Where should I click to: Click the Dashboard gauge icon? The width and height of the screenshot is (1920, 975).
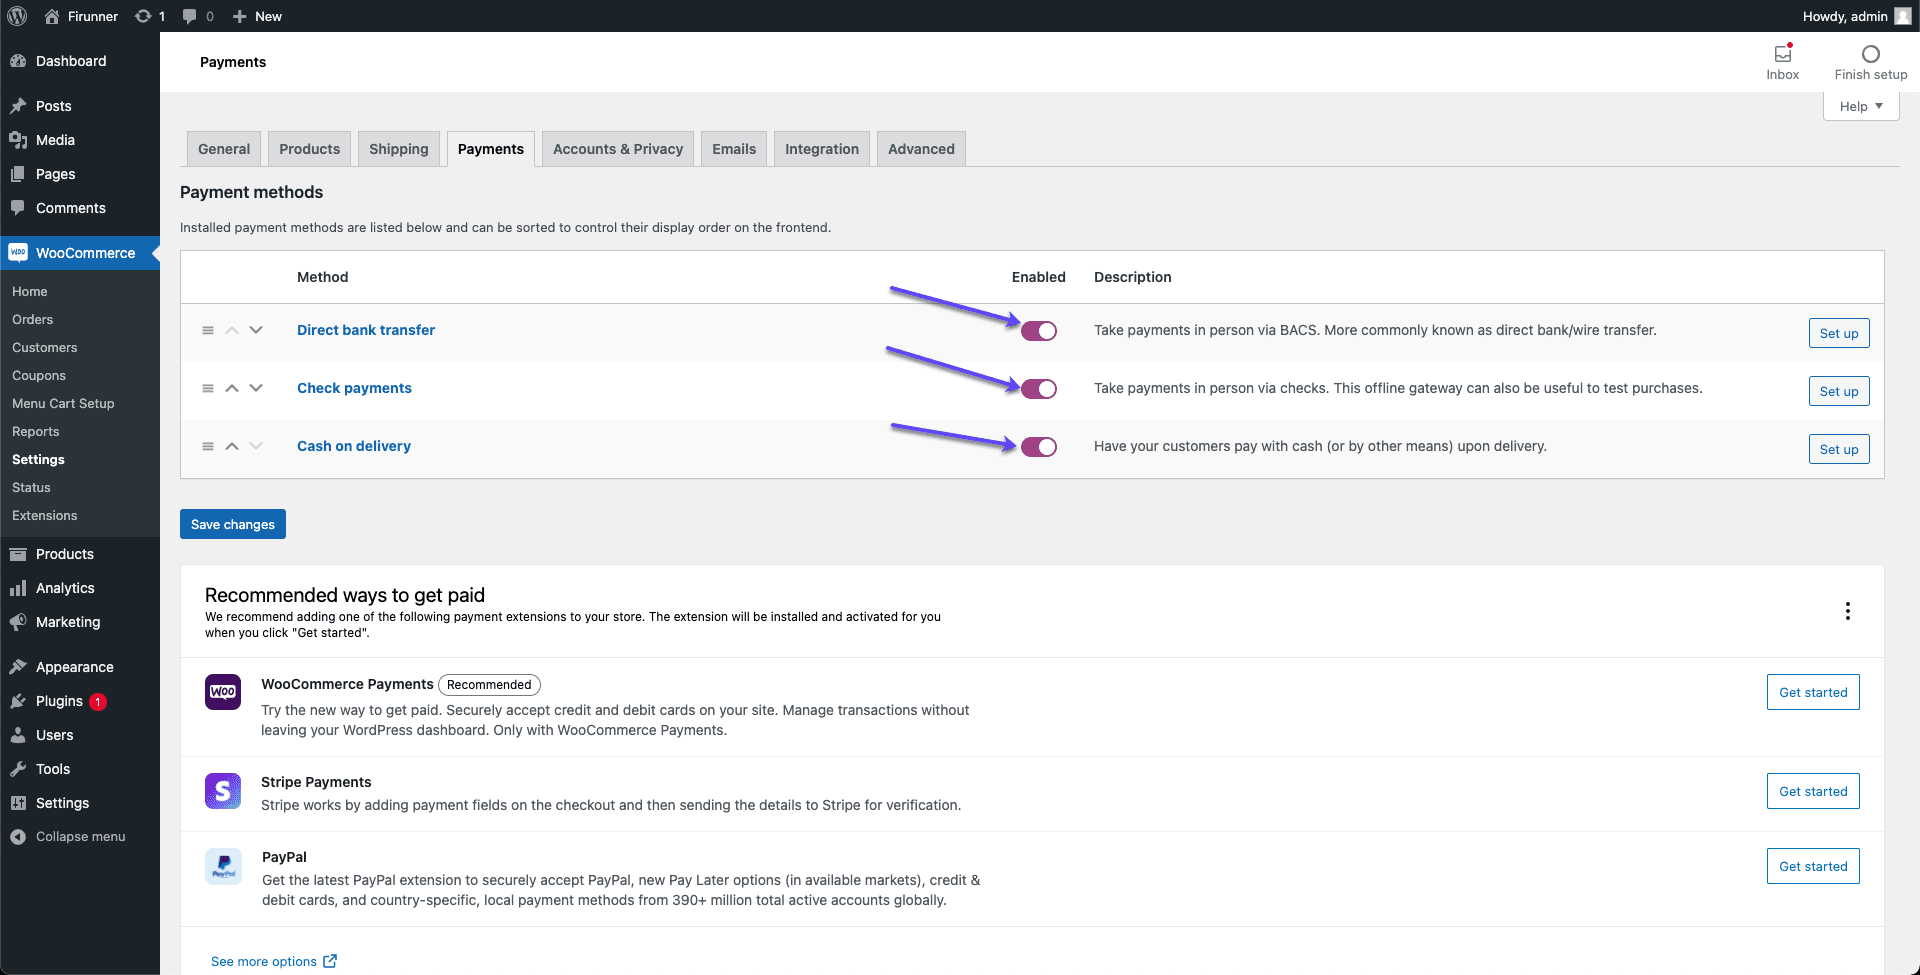coord(18,61)
